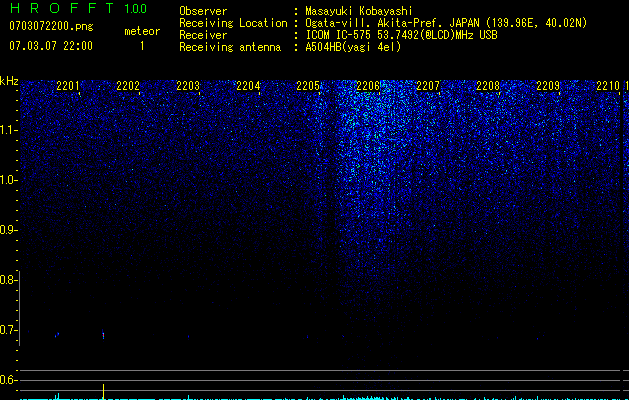Click the 2204 time marker
Viewport: 629px width, 400px height.
click(x=248, y=86)
